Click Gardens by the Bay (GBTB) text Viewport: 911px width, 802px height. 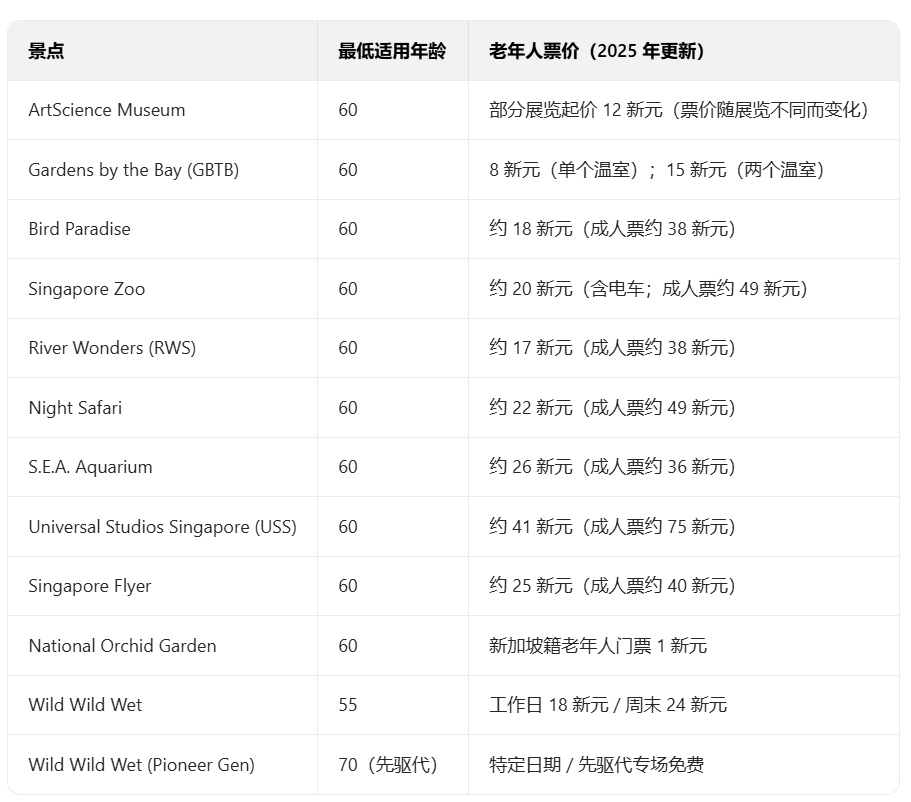134,170
